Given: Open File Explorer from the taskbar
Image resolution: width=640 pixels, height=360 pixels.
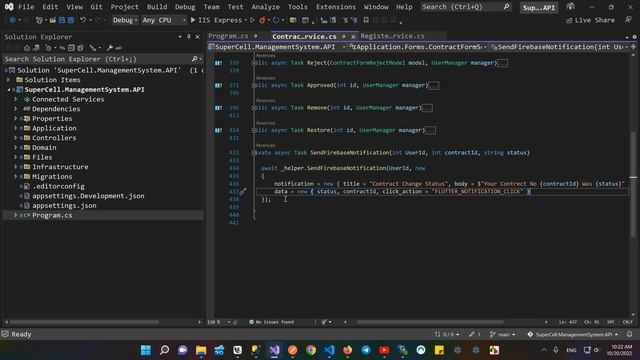Looking at the screenshot, I should coord(201,350).
